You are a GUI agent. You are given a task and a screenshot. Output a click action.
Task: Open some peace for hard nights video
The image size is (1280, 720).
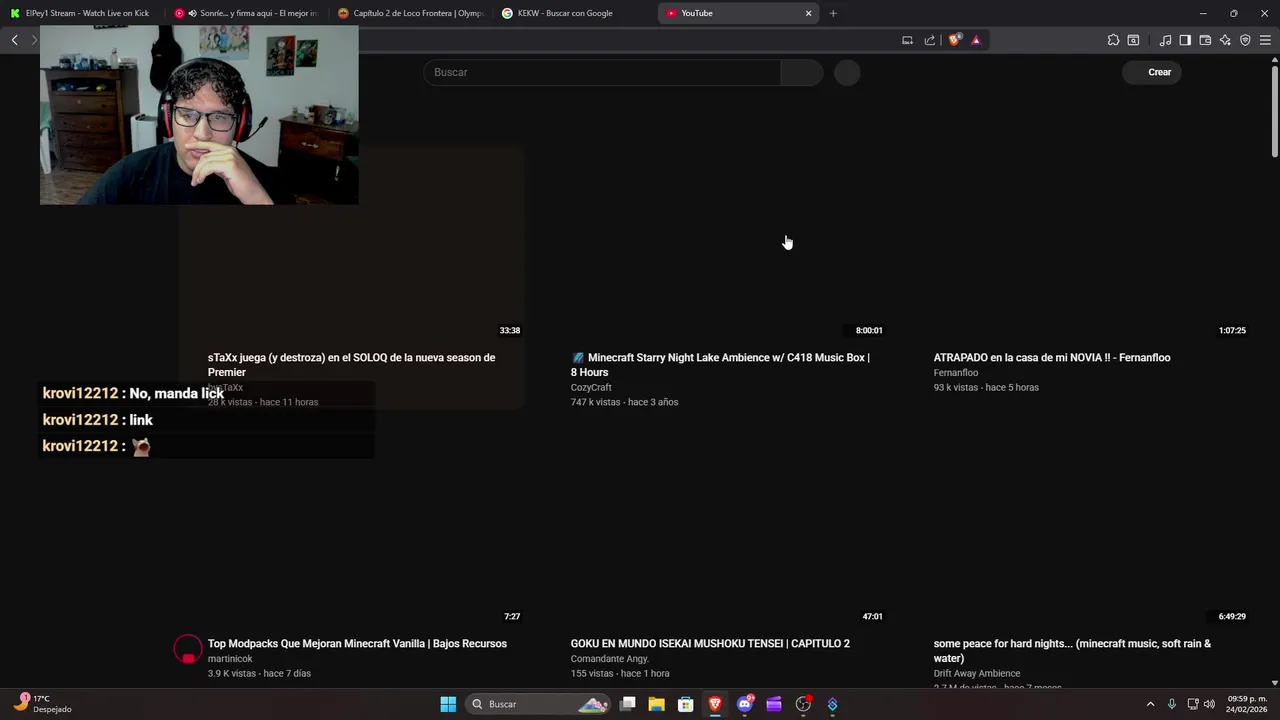(x=1072, y=651)
